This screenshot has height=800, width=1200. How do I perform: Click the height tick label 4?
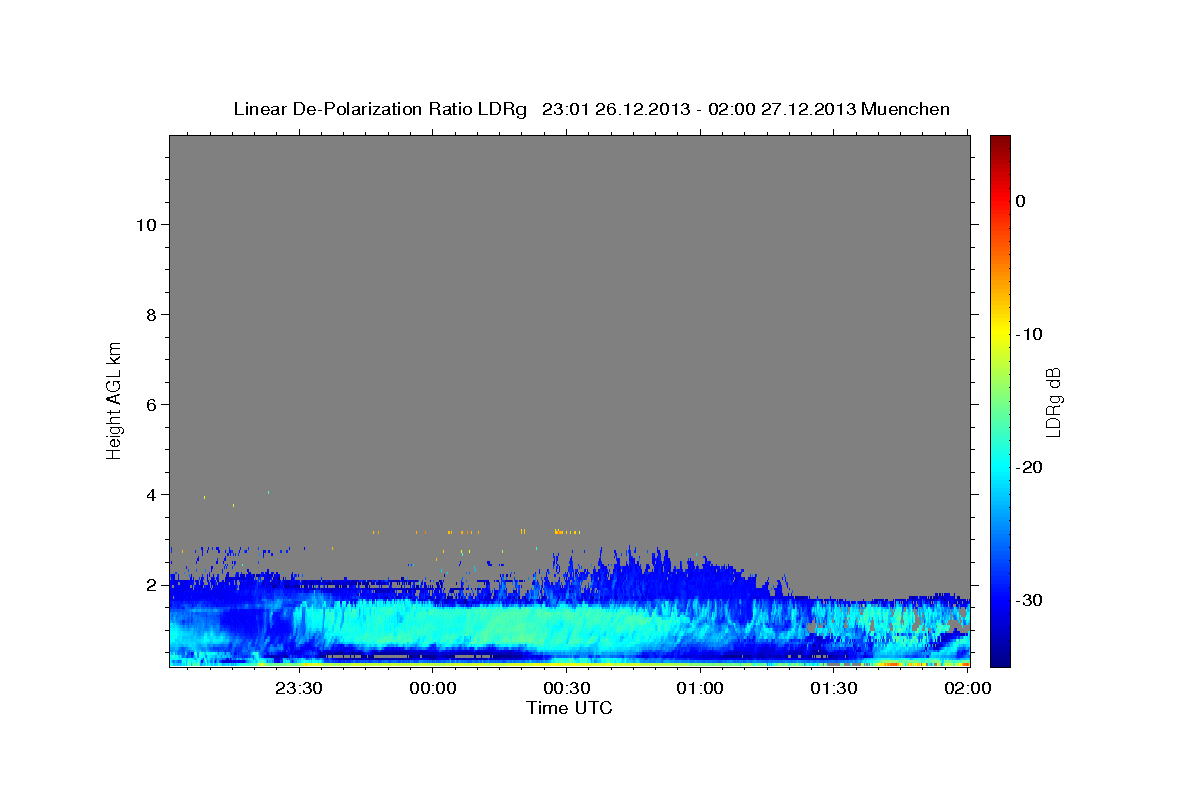click(152, 495)
